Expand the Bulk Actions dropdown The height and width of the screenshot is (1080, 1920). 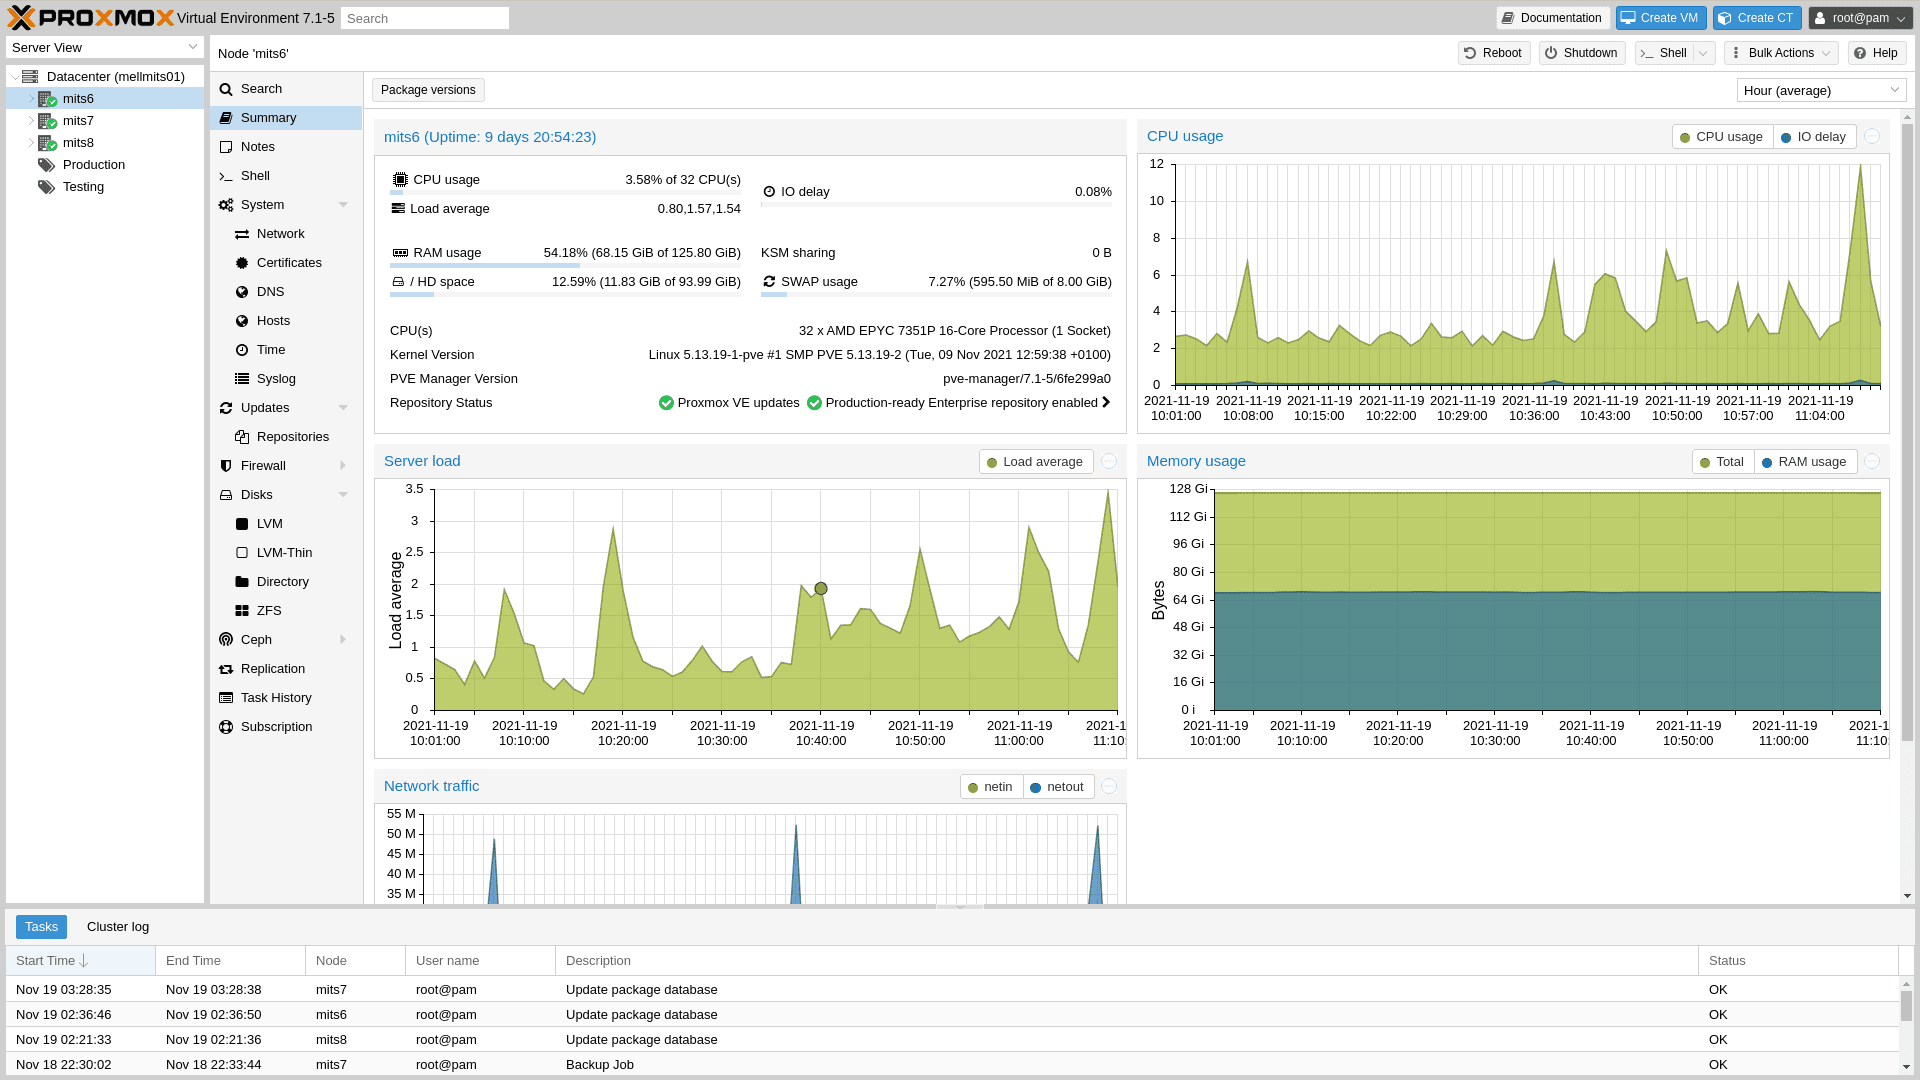1782,53
